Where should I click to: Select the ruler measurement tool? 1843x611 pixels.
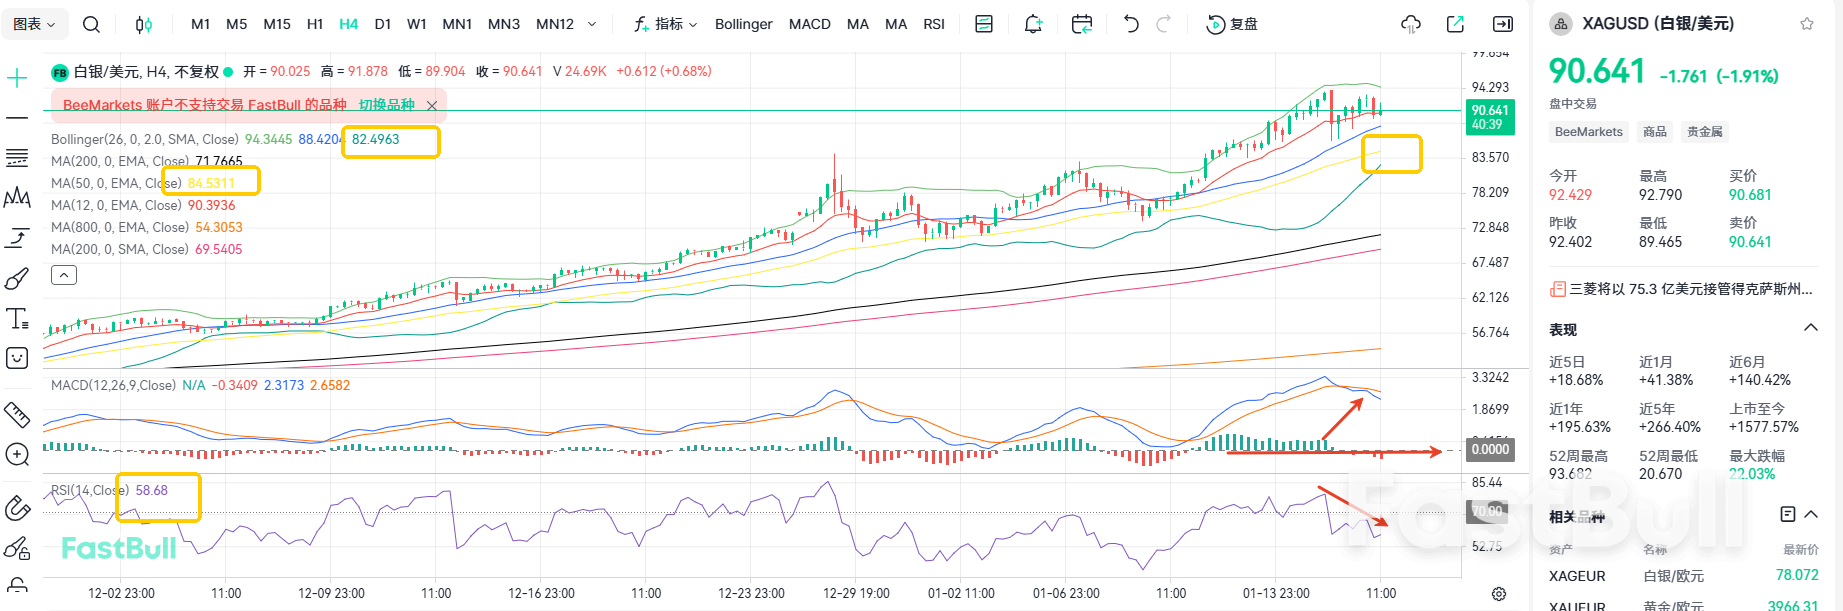tap(17, 414)
